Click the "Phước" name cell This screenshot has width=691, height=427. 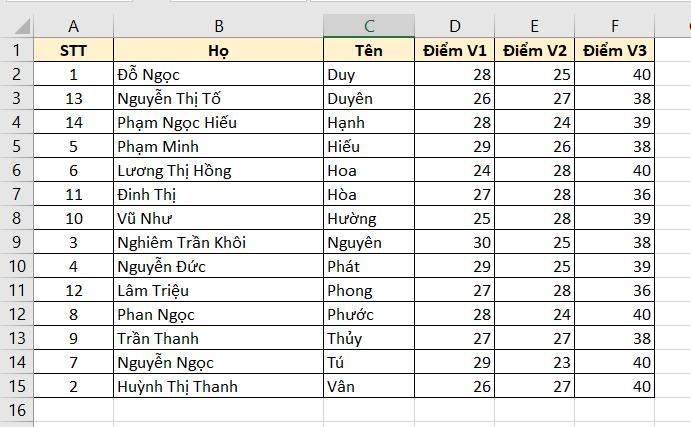(369, 314)
